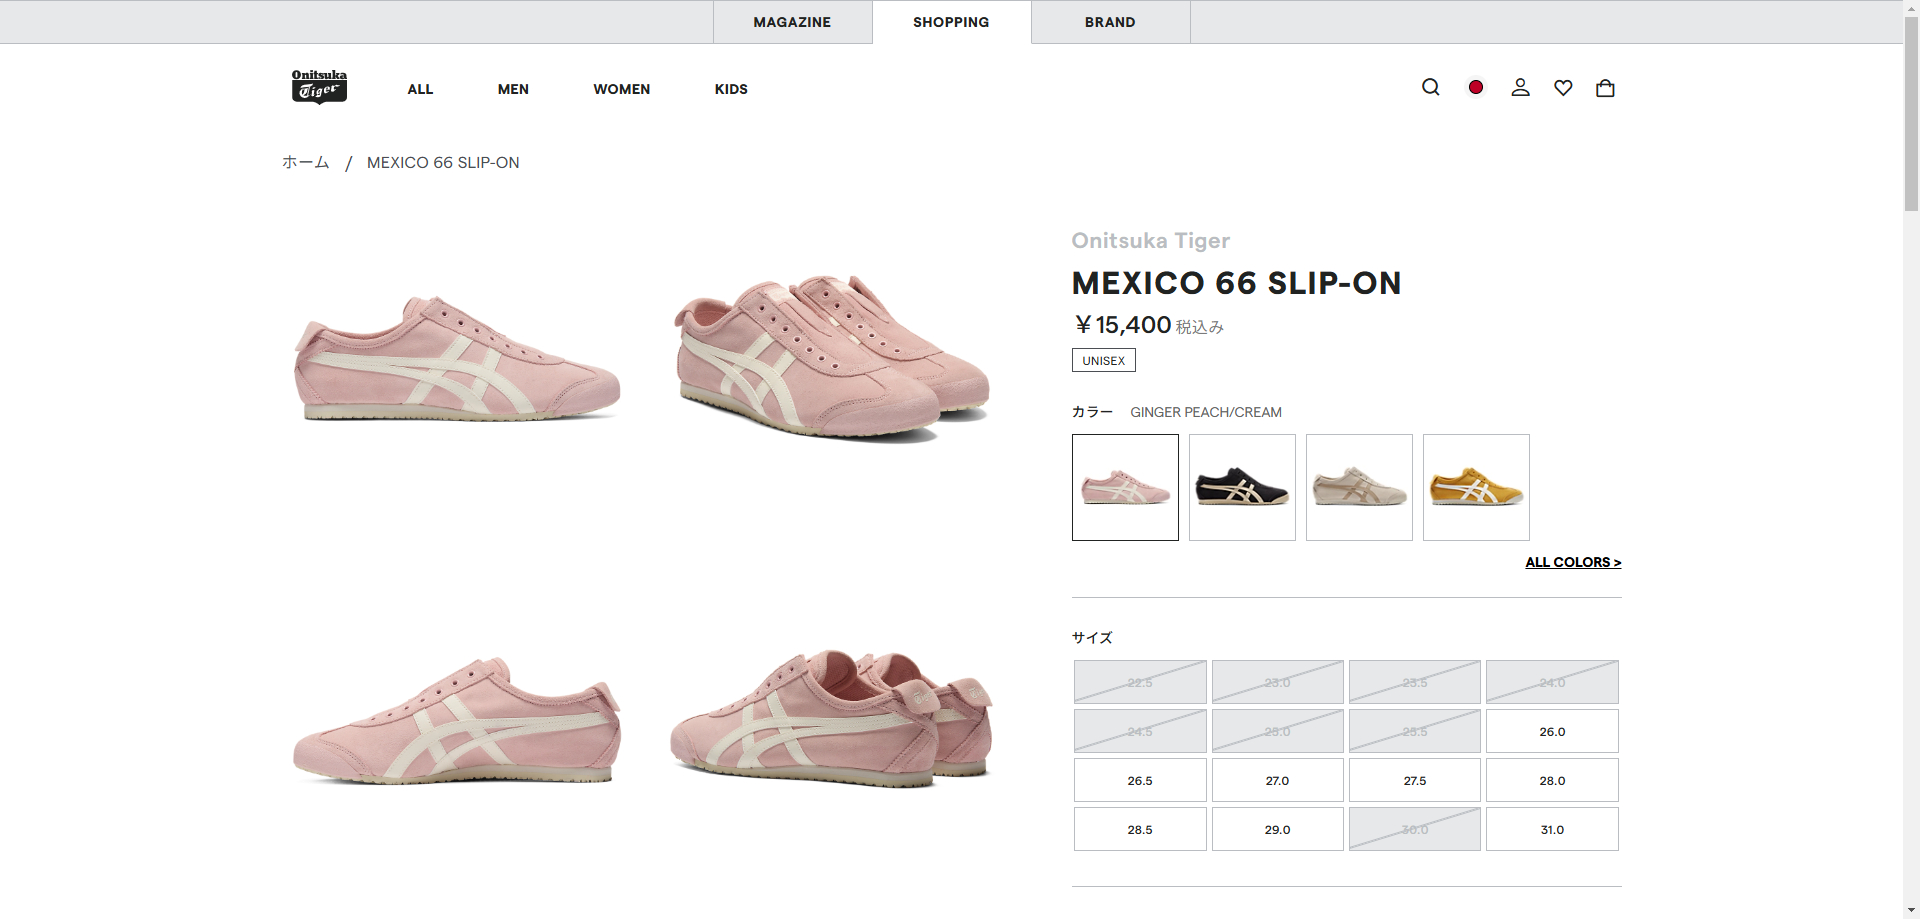Select the black shoe color swatch

pyautogui.click(x=1242, y=487)
